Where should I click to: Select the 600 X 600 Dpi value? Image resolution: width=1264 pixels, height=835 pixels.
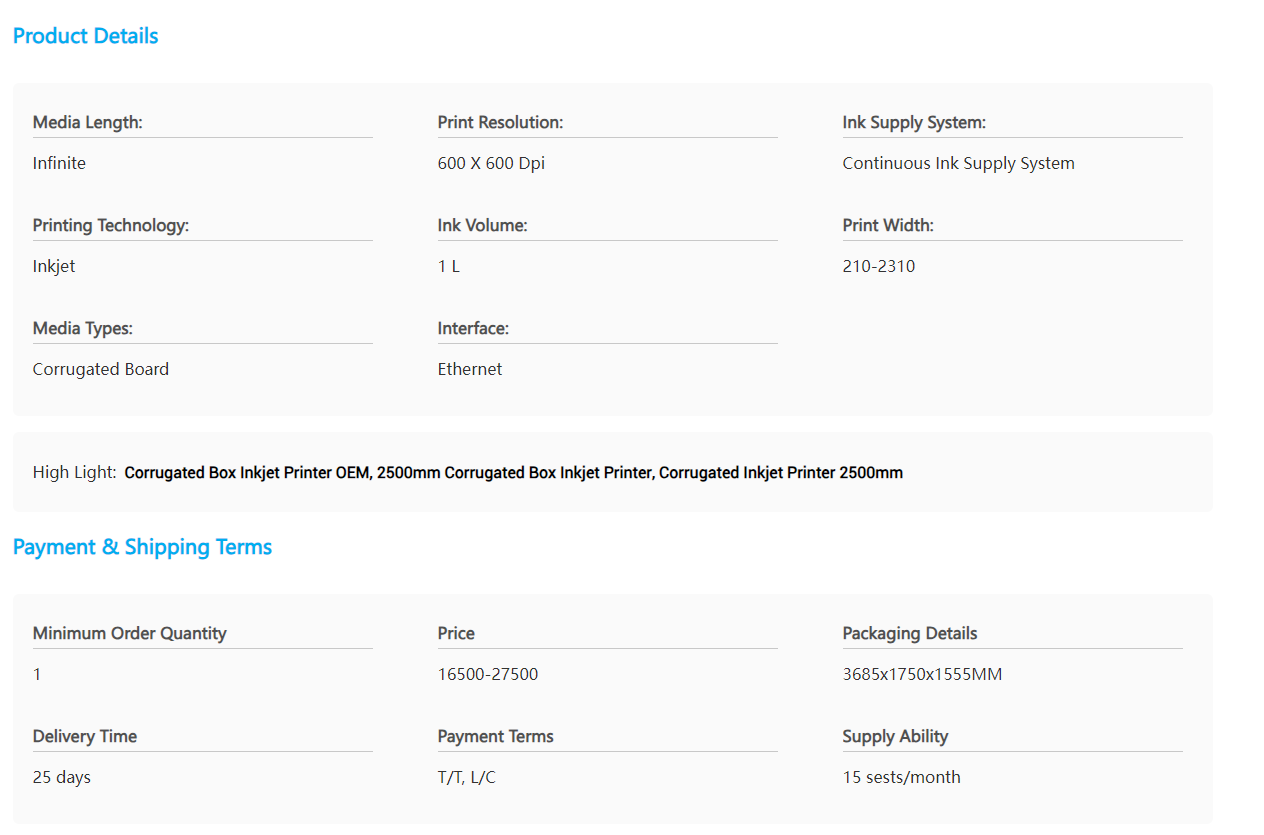491,163
